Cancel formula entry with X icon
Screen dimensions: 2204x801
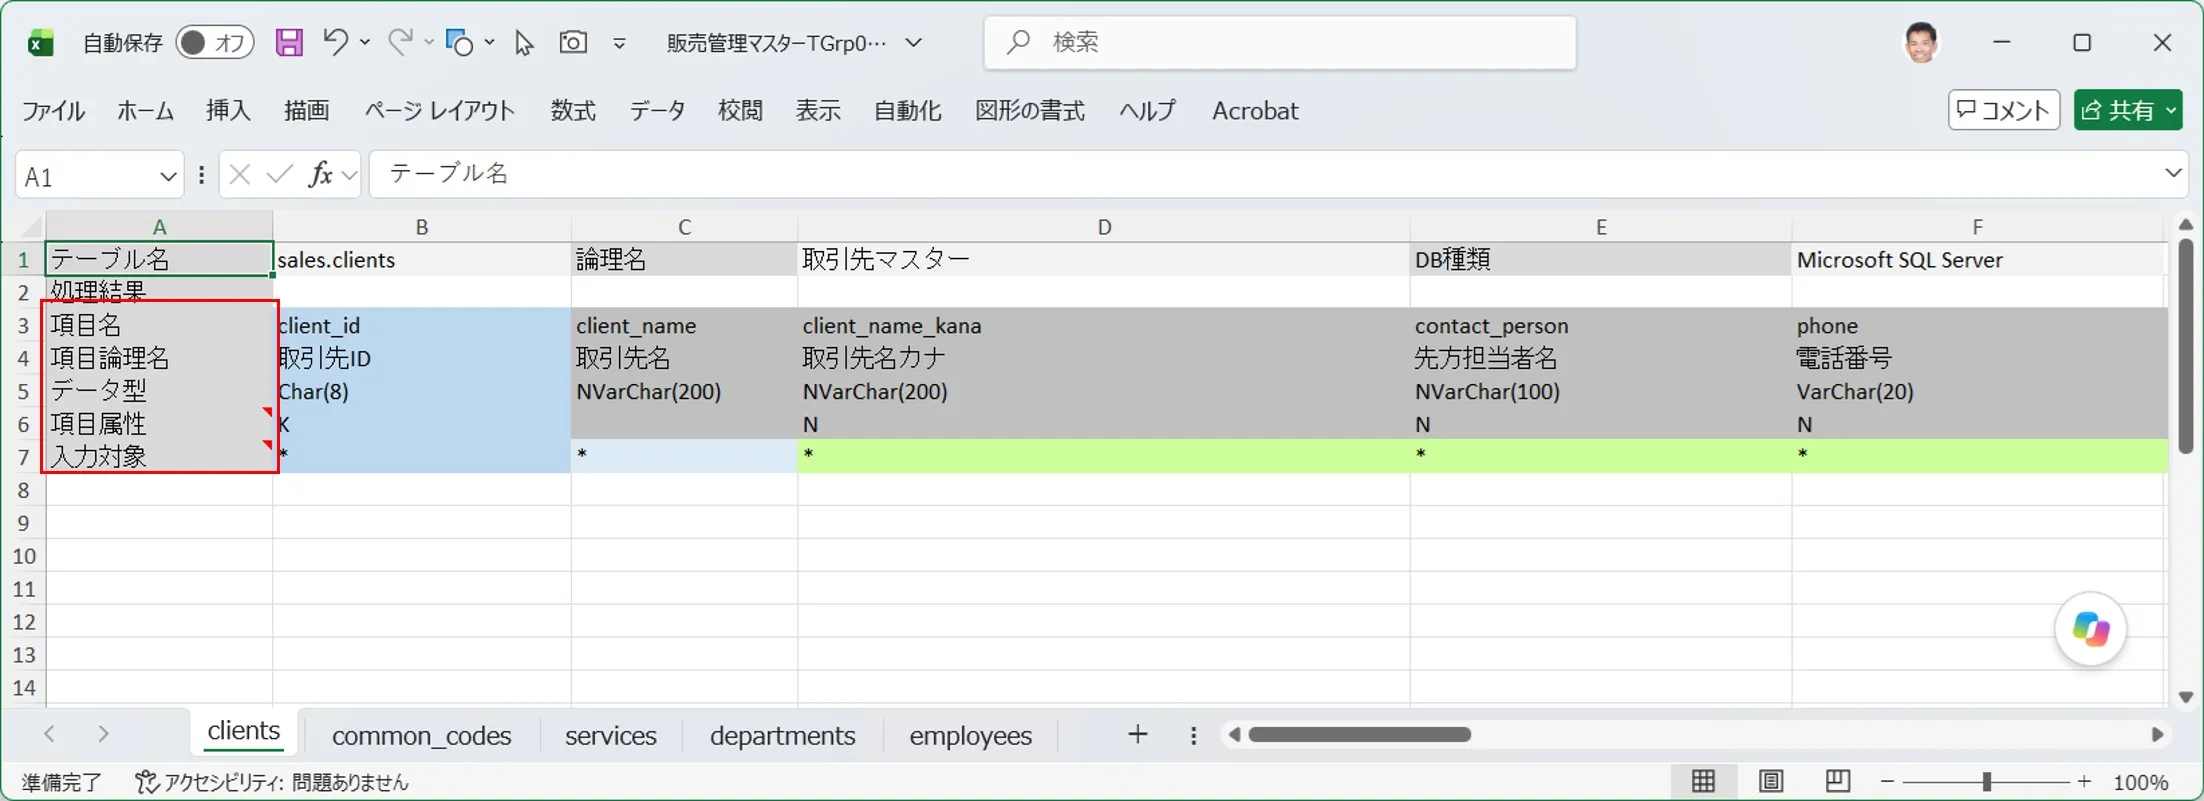click(x=239, y=175)
